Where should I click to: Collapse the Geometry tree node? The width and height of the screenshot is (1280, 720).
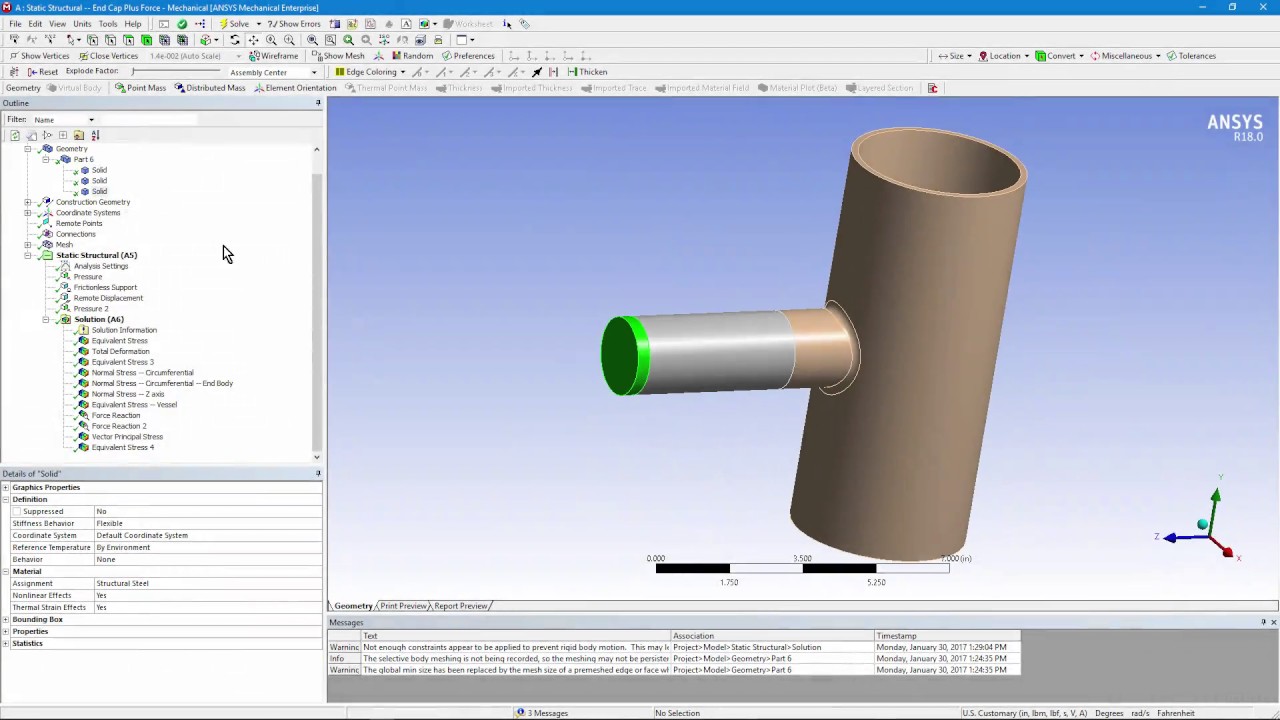[28, 149]
